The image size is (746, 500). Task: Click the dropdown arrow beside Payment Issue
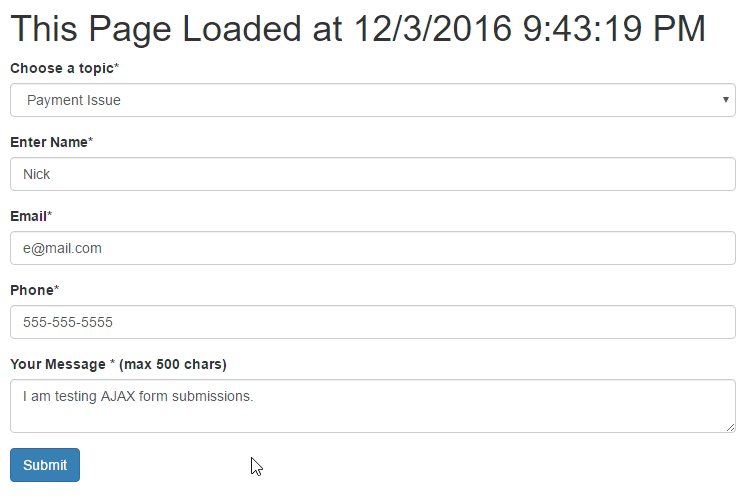click(x=725, y=100)
